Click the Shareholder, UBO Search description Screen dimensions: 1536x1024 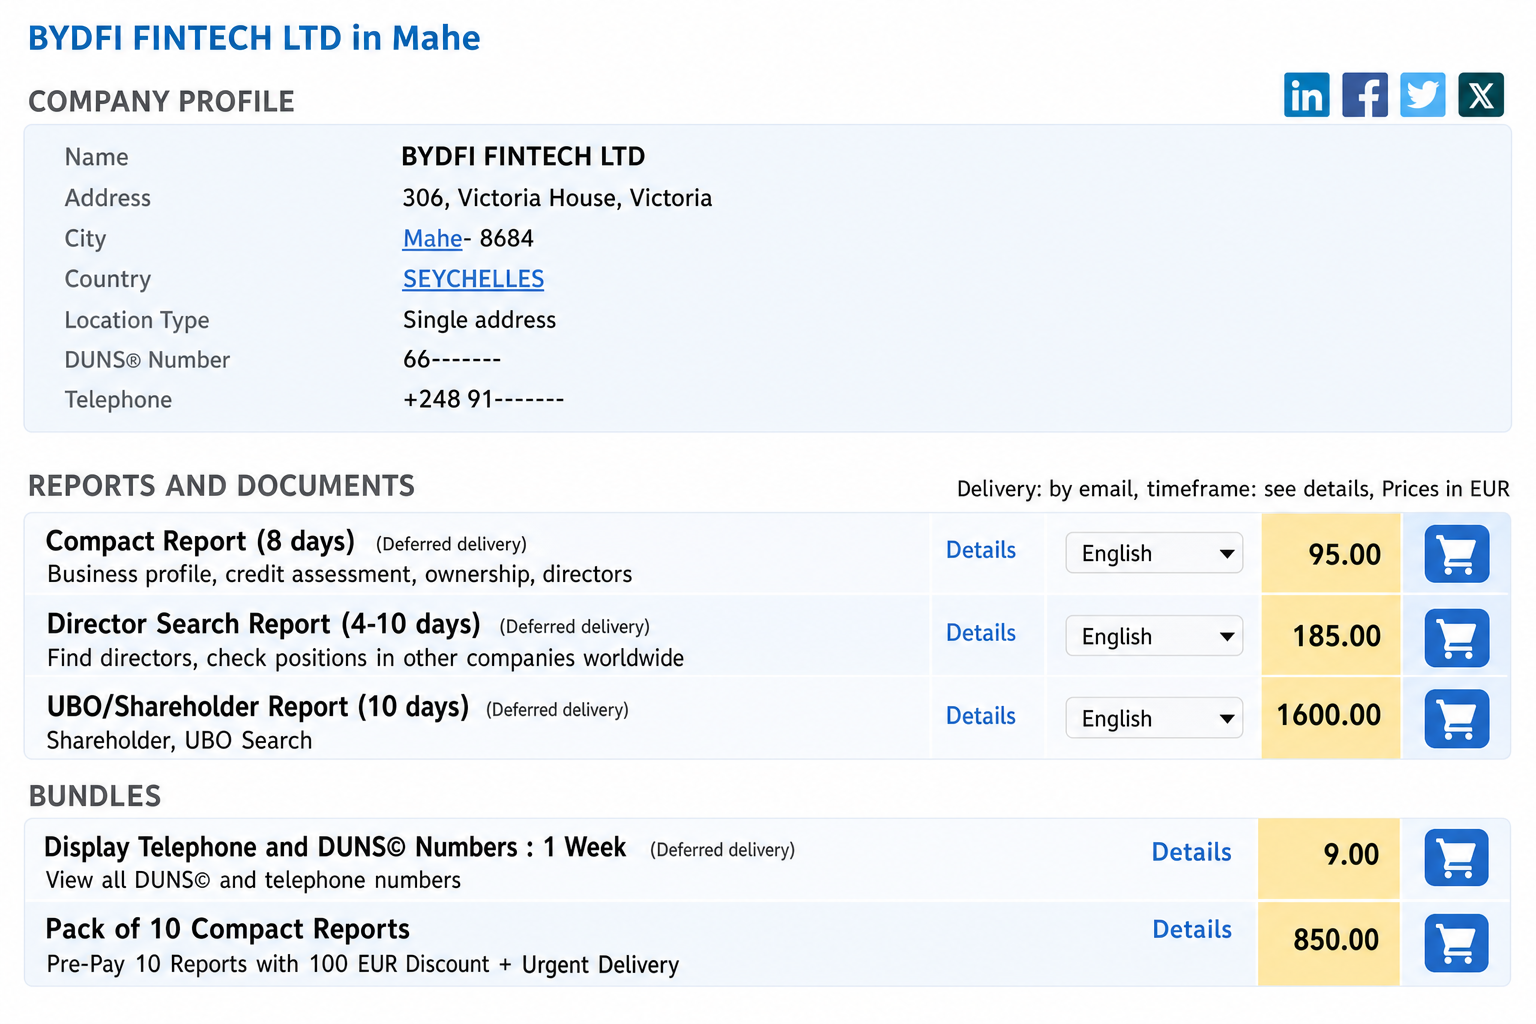pos(180,740)
